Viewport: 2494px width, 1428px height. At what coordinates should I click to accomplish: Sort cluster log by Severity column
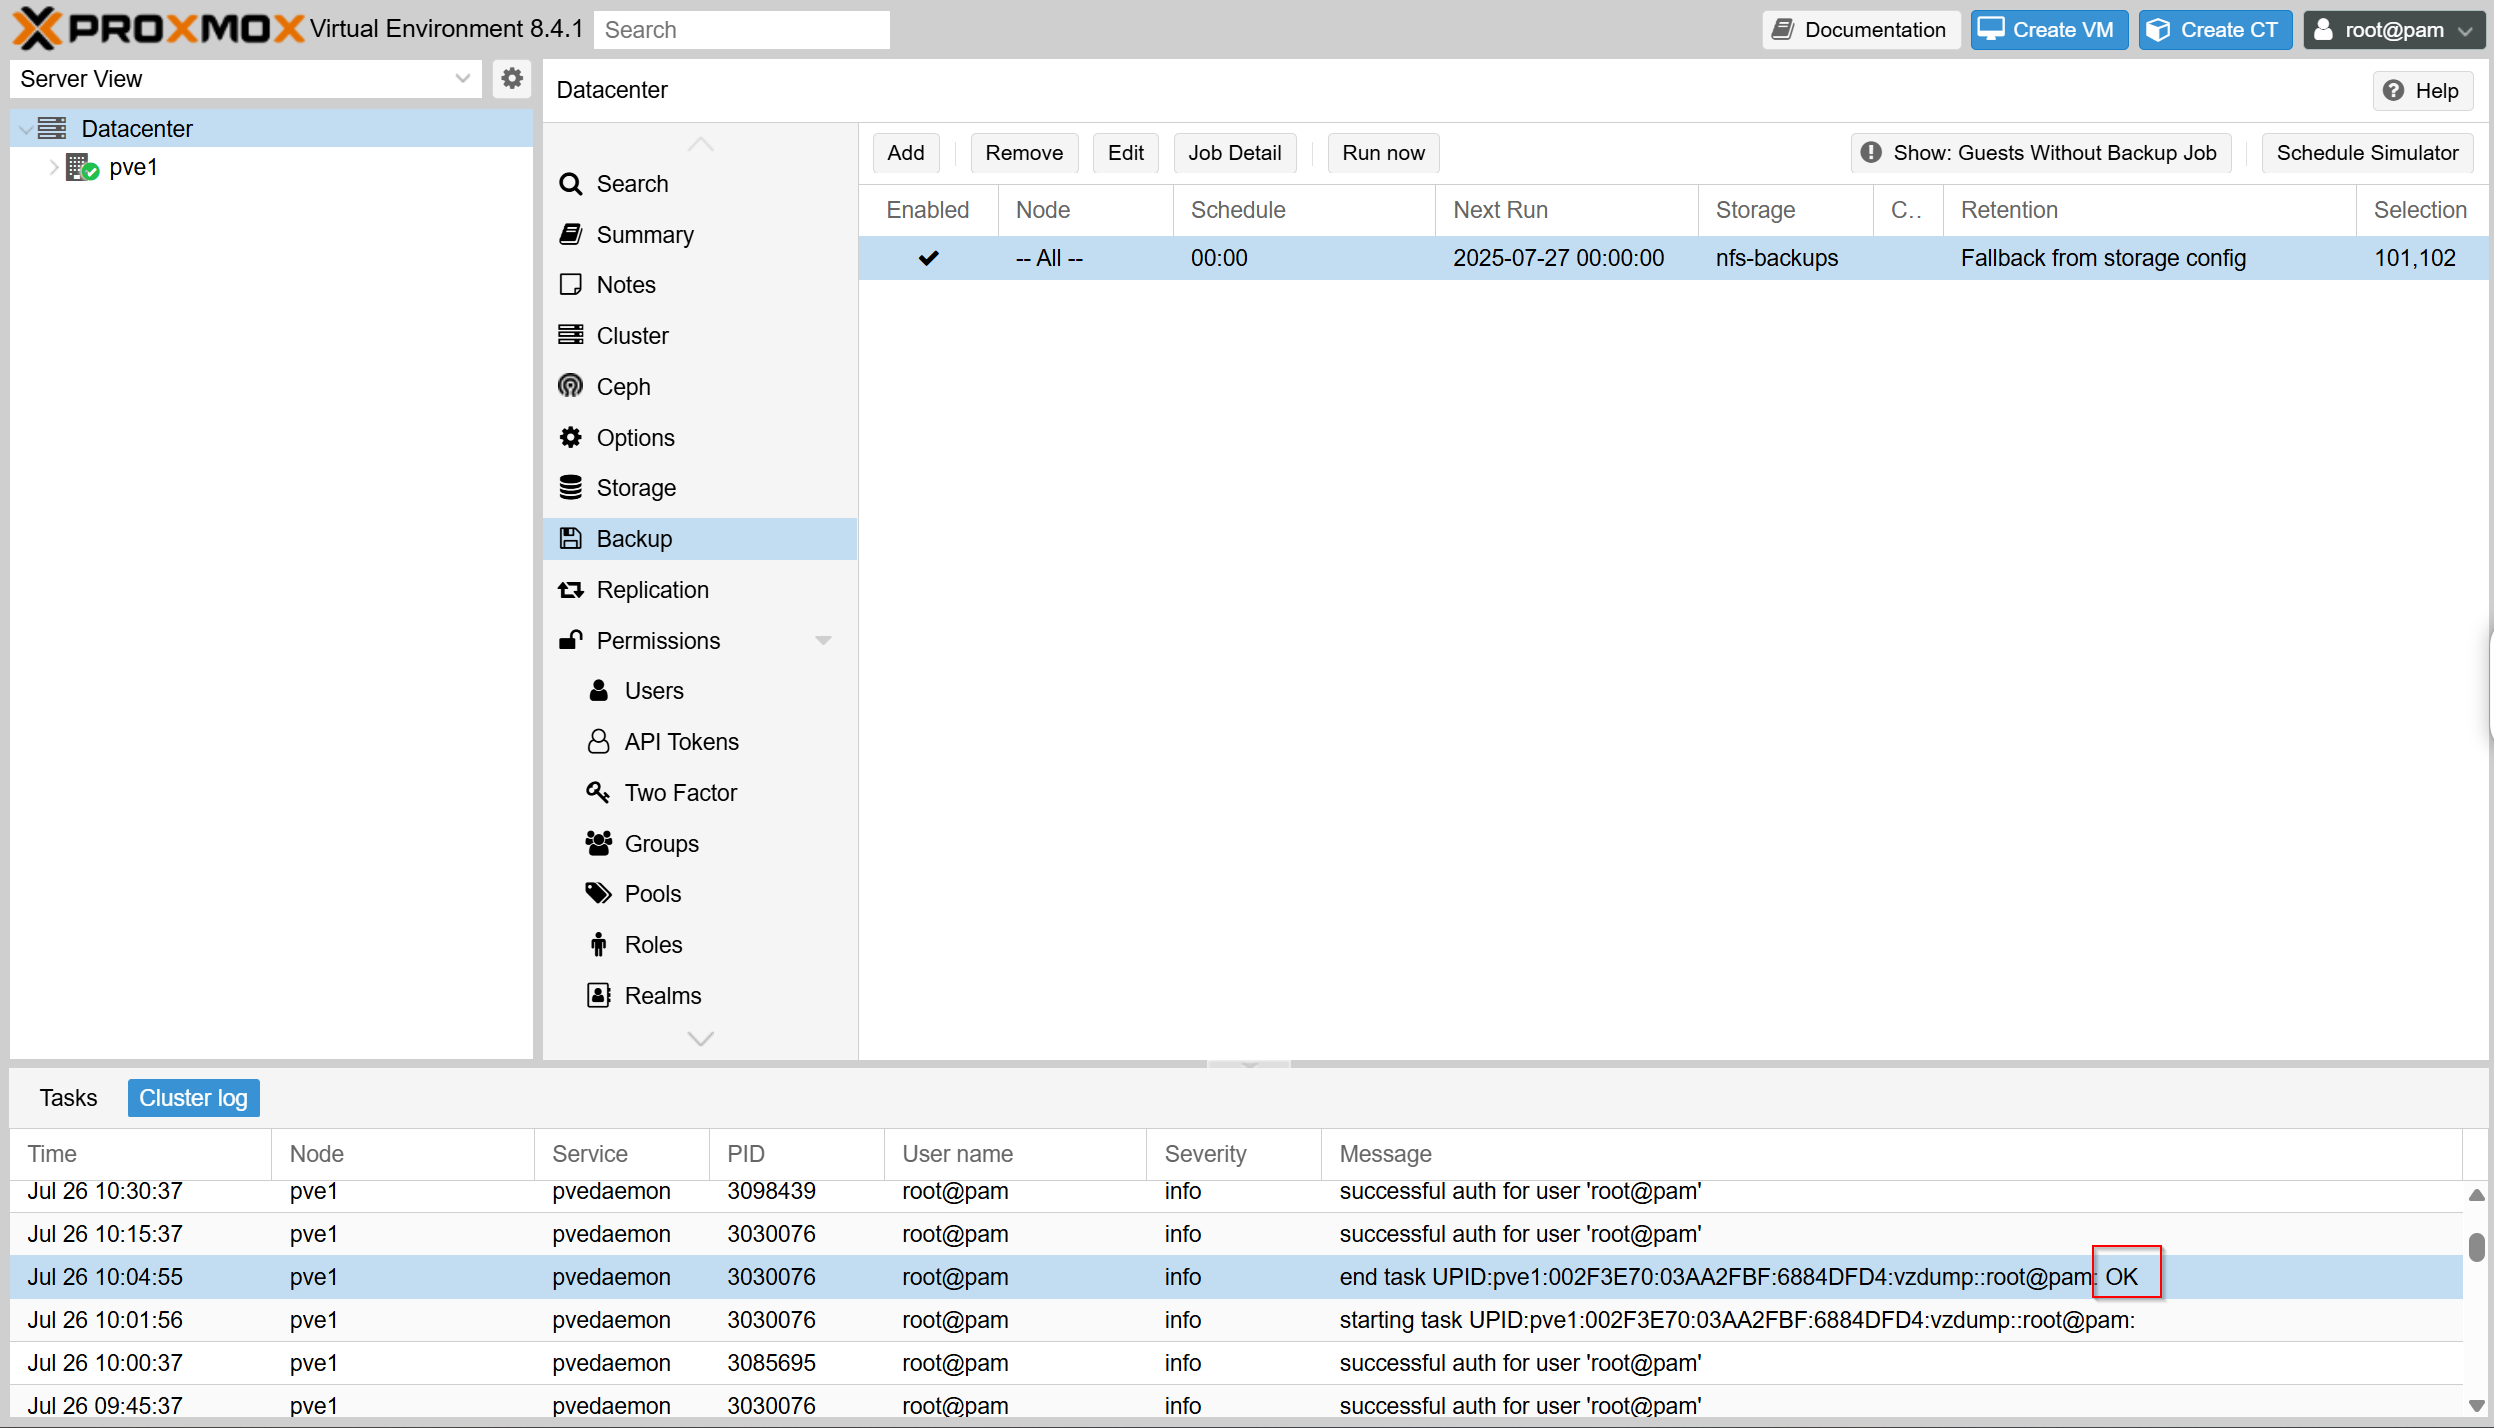tap(1233, 1154)
